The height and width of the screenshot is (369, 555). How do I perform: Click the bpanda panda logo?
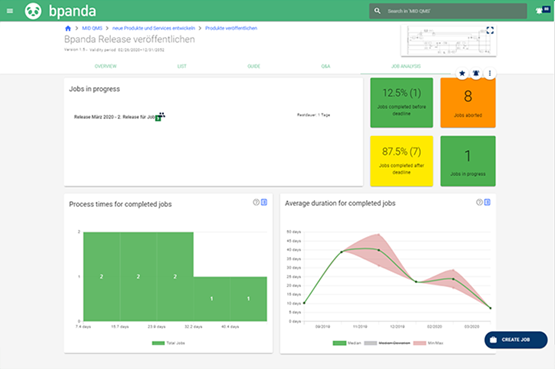tap(33, 11)
